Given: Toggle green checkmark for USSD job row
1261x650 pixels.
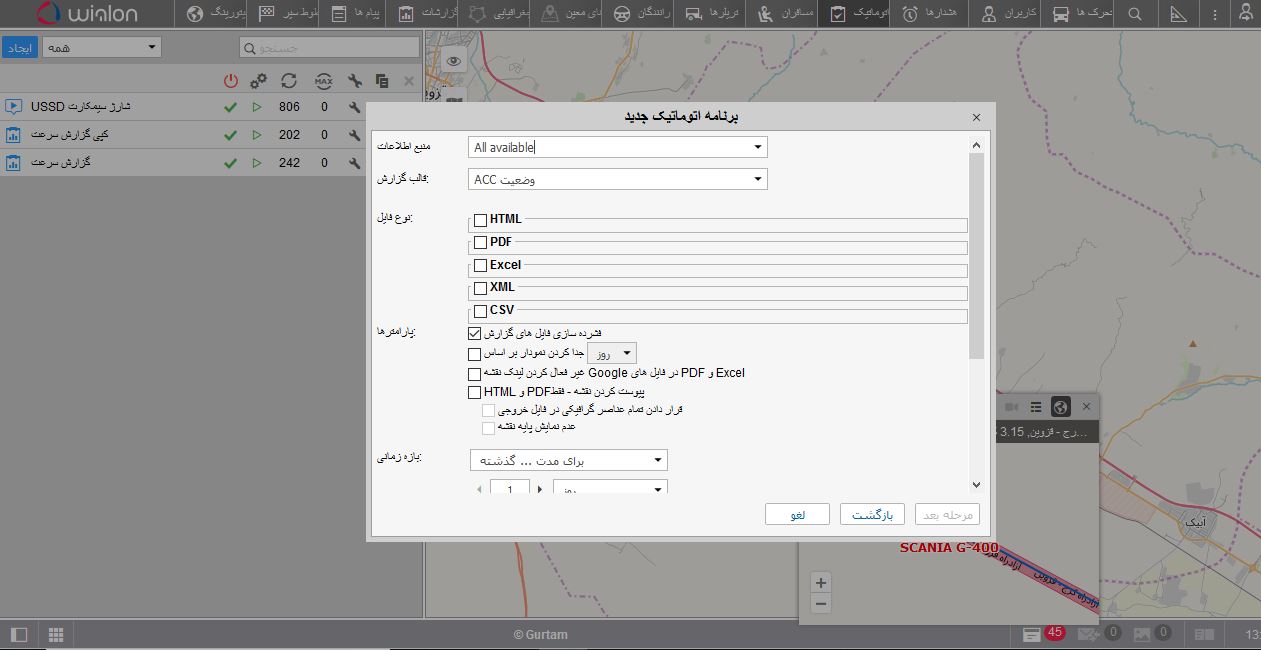Looking at the screenshot, I should click(x=230, y=106).
